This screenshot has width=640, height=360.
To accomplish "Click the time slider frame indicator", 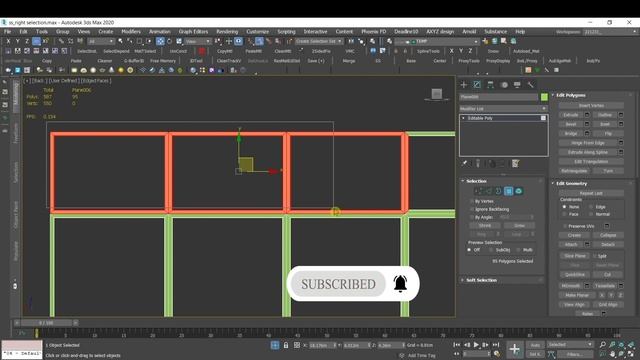I will pos(46,323).
